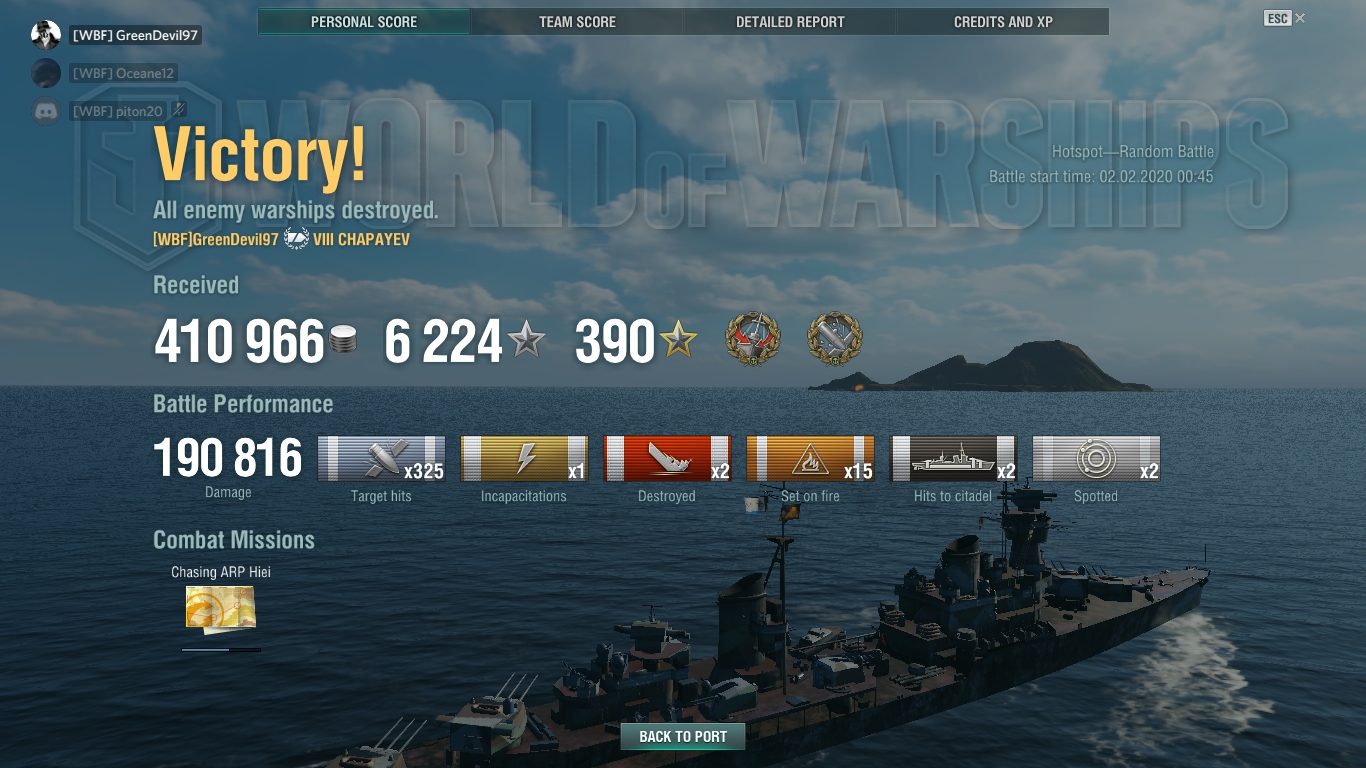Click the Back to Port button

pyautogui.click(x=683, y=737)
